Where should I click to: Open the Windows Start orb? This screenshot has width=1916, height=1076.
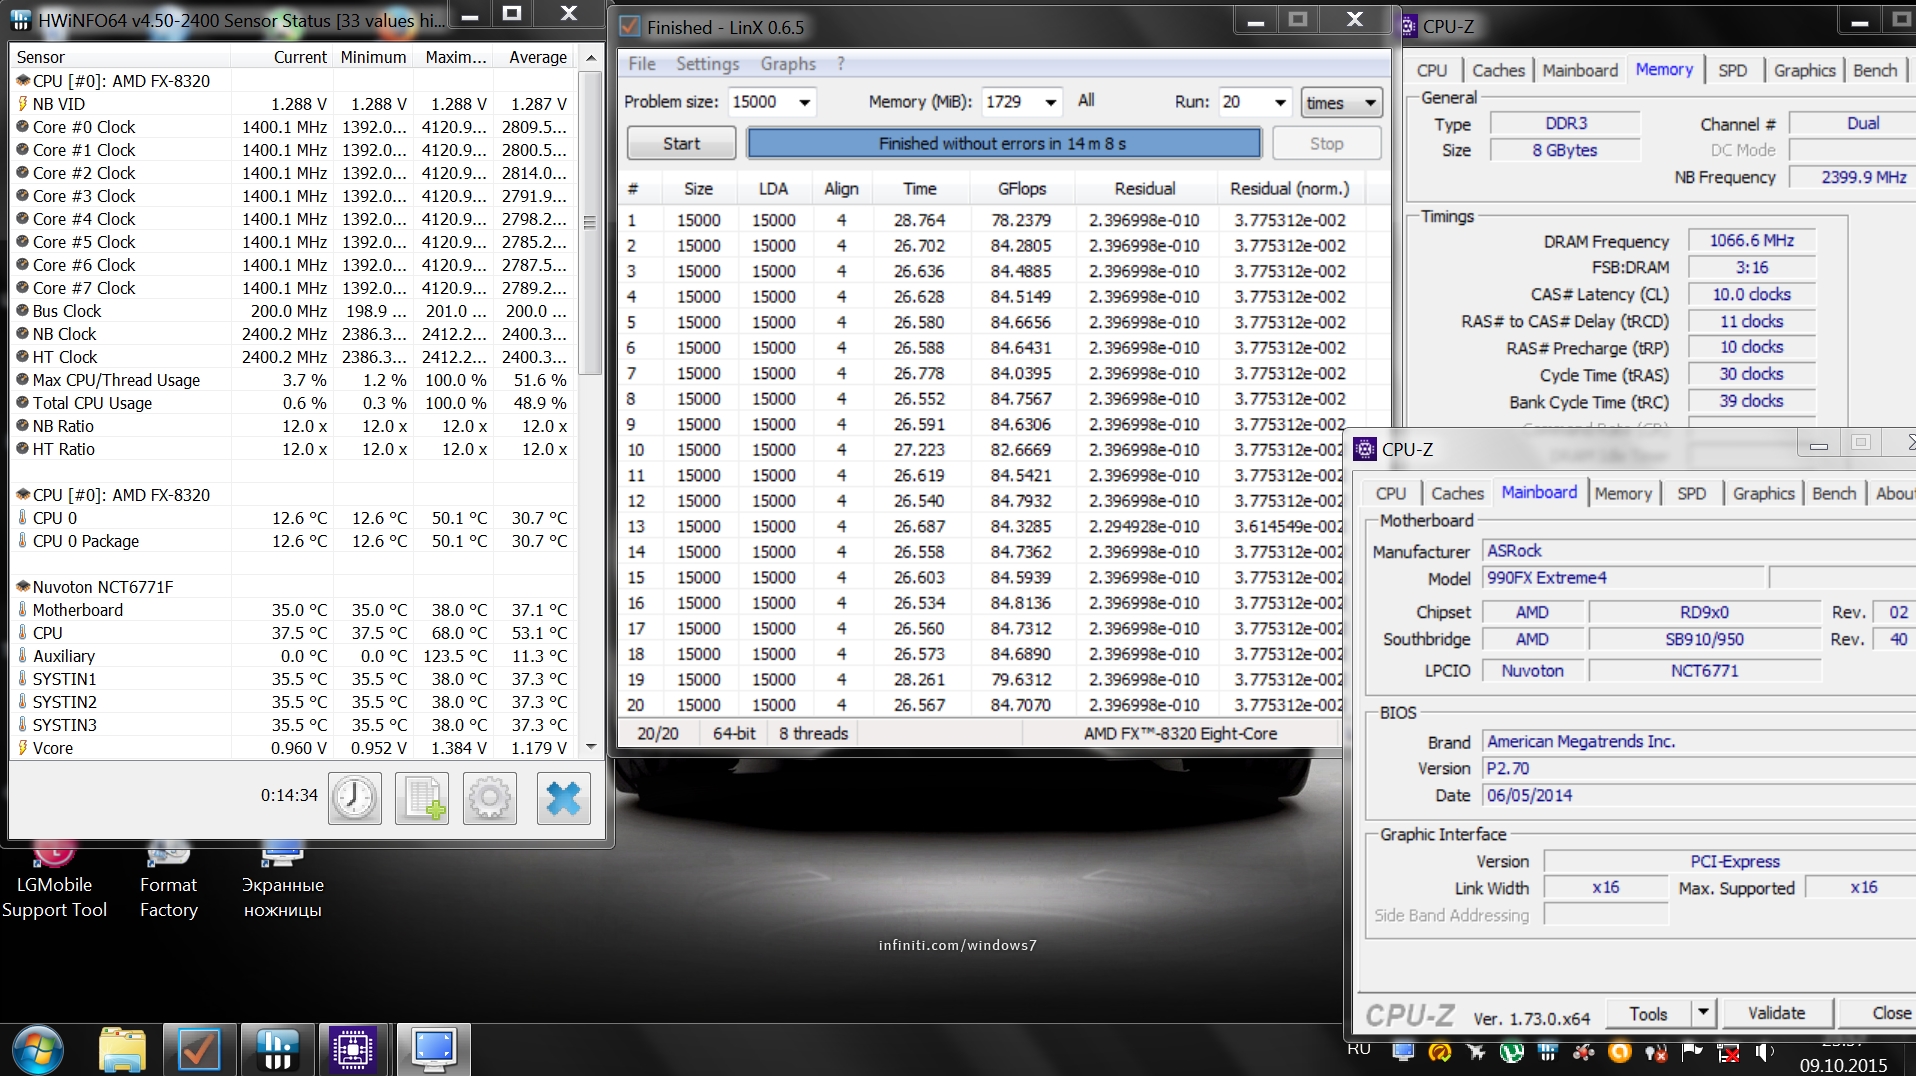38,1050
